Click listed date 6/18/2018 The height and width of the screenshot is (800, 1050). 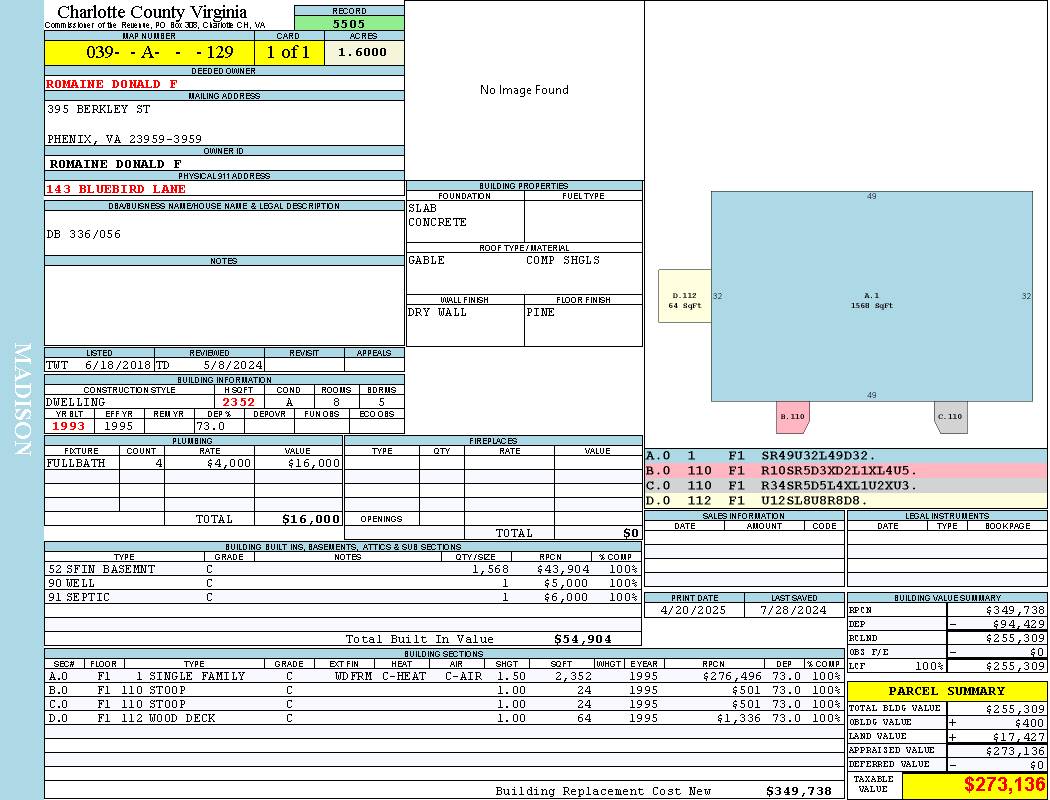118,366
